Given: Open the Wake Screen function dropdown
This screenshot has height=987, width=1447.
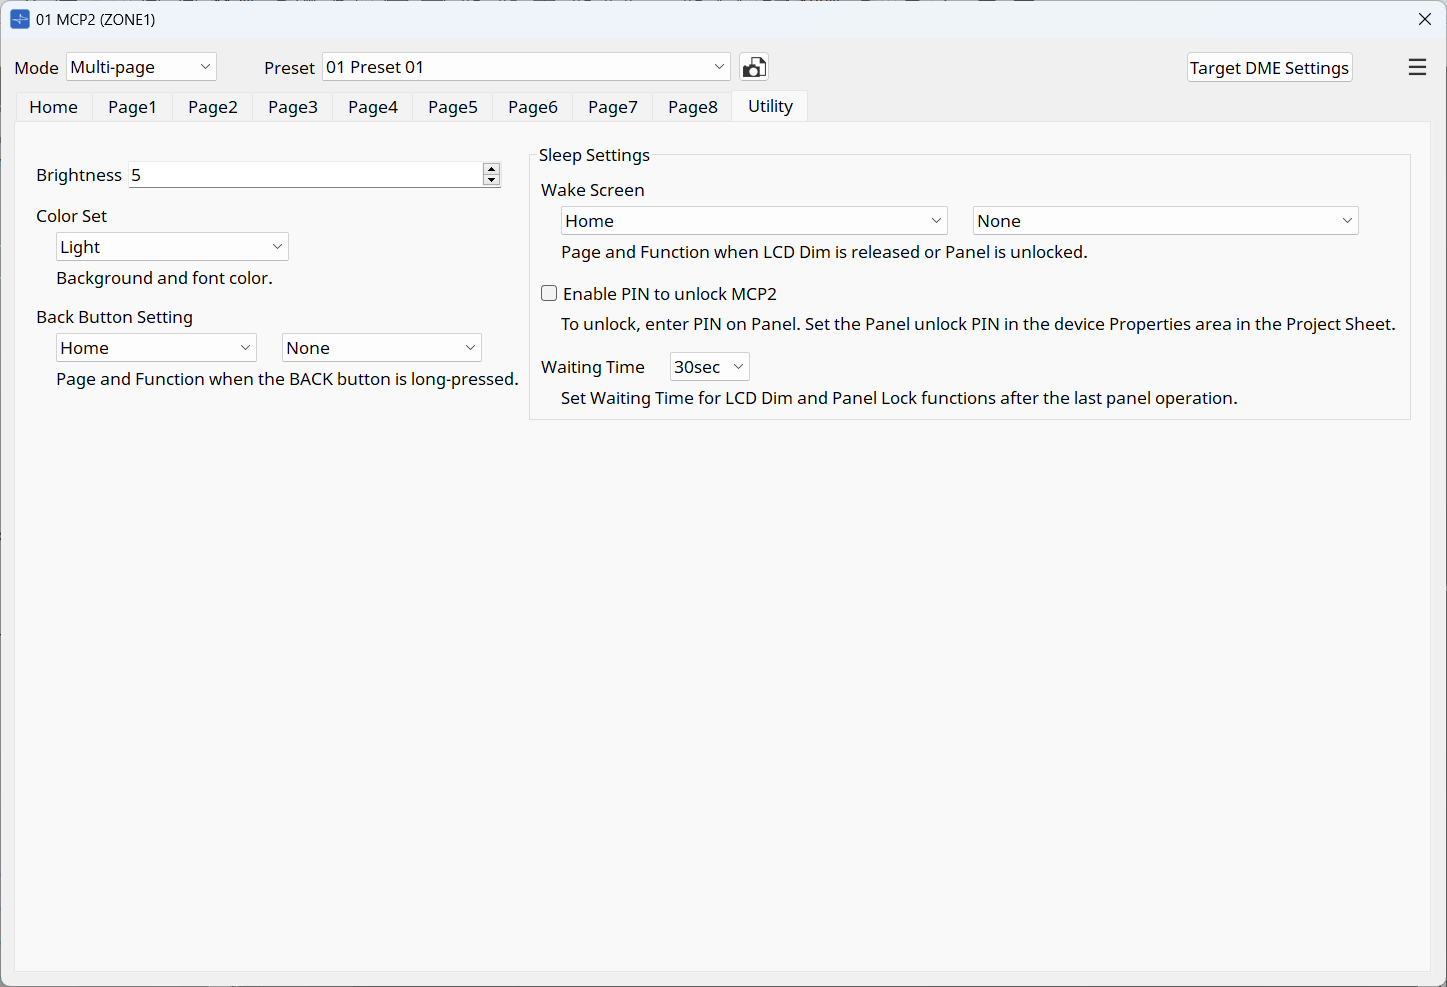Looking at the screenshot, I should click(1165, 221).
